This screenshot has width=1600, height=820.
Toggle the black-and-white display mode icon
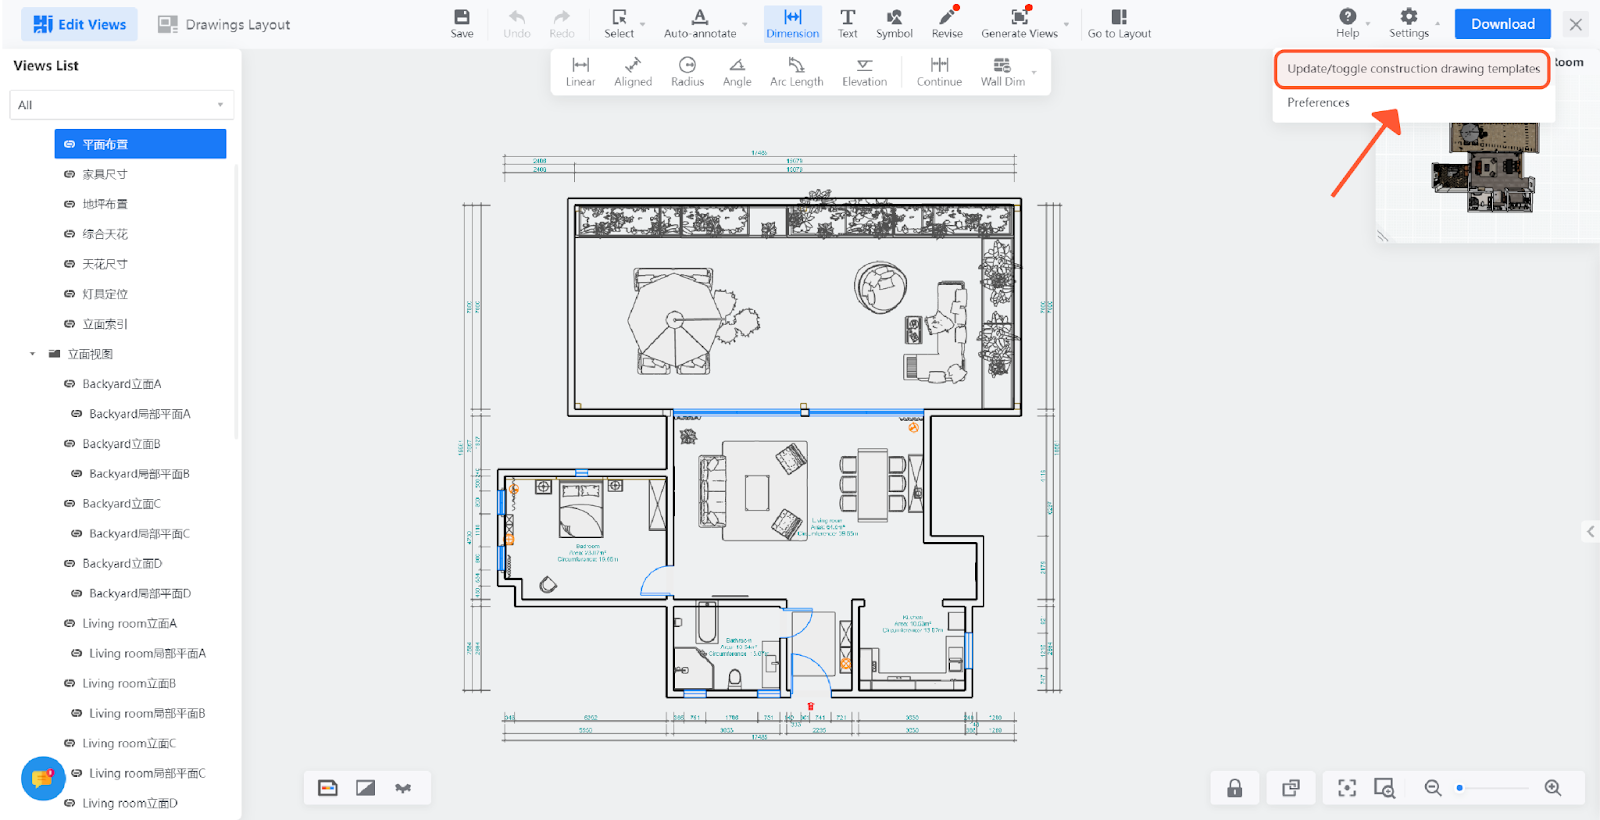(x=366, y=788)
